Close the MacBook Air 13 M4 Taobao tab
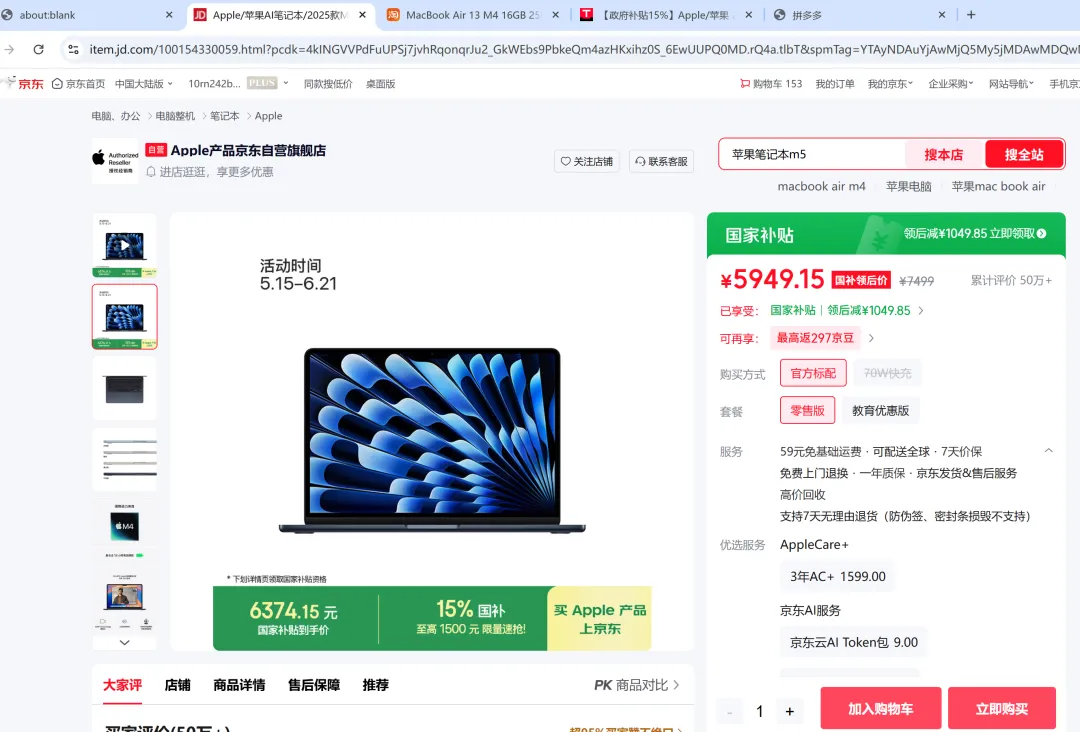This screenshot has width=1080, height=732. tap(555, 14)
